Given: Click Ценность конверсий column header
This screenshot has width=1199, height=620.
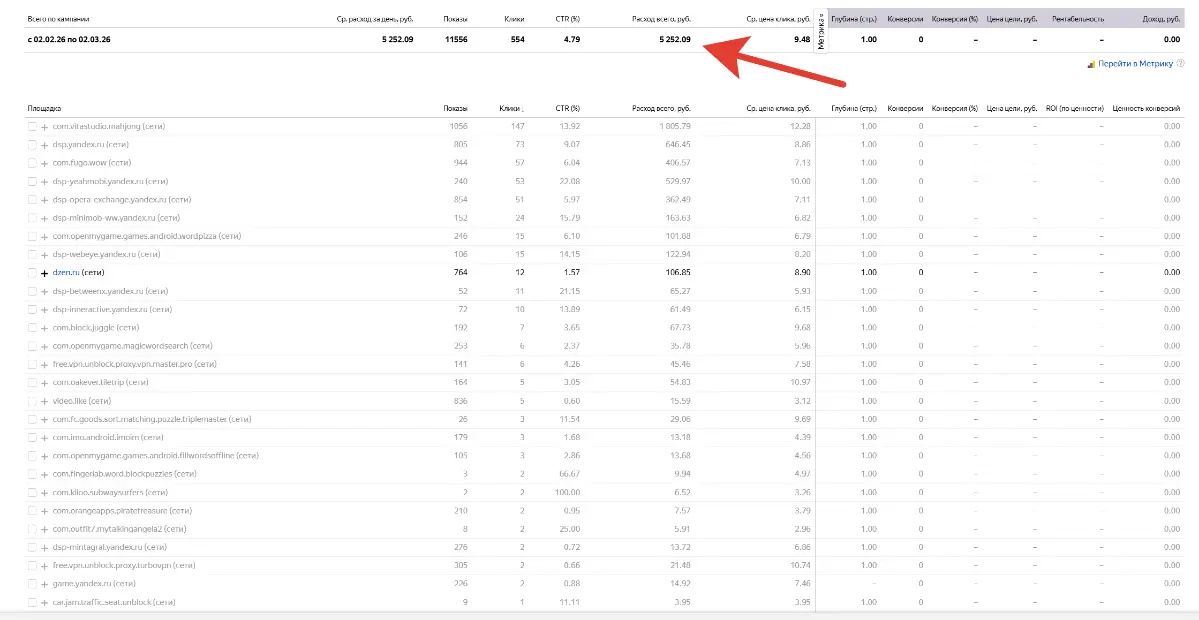Looking at the screenshot, I should point(1146,109).
